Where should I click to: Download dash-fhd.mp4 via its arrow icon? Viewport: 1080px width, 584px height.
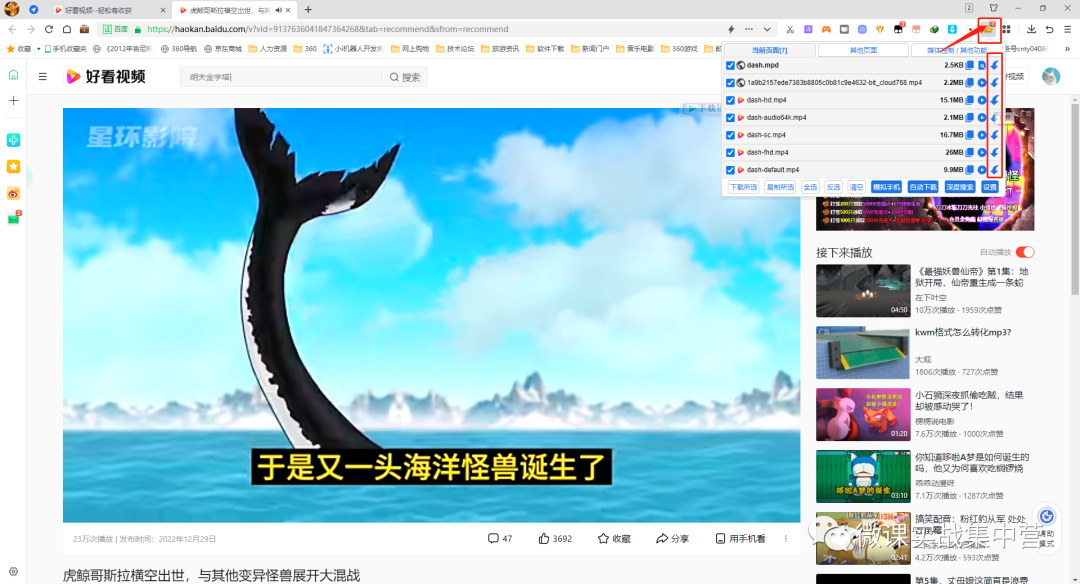(x=994, y=152)
